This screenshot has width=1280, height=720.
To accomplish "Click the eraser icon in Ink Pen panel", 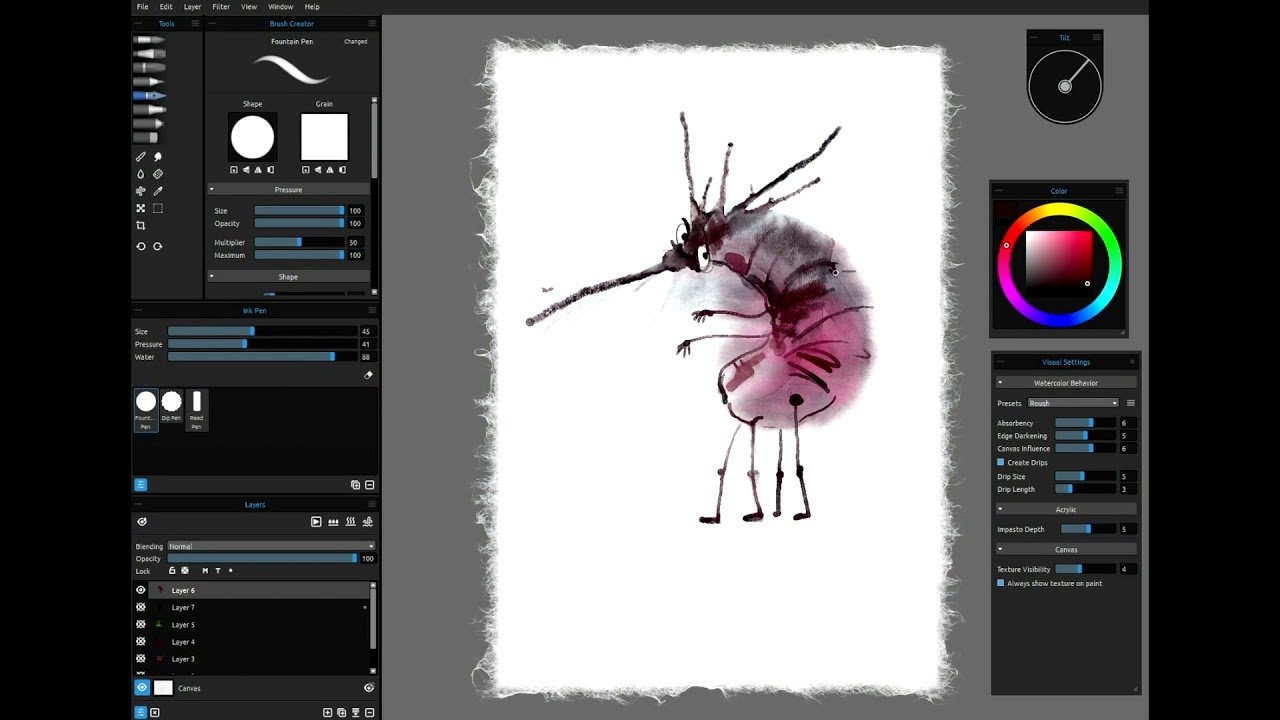I will [x=368, y=375].
